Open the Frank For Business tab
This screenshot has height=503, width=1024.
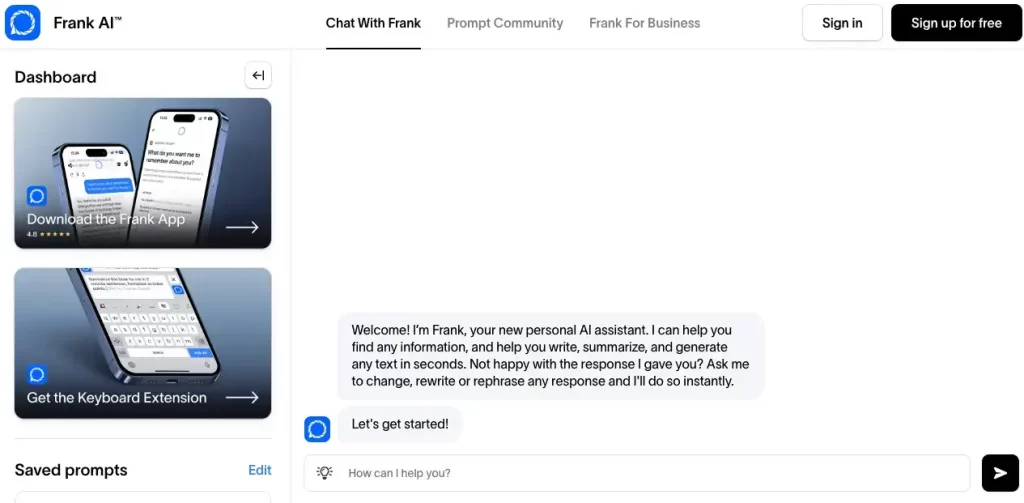(645, 23)
